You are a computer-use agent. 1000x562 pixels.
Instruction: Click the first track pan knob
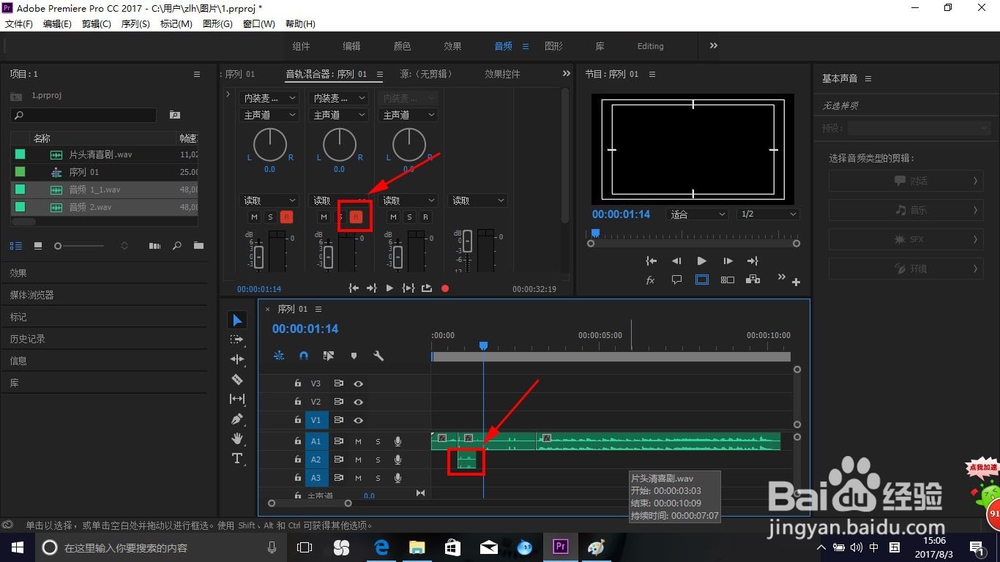click(270, 145)
